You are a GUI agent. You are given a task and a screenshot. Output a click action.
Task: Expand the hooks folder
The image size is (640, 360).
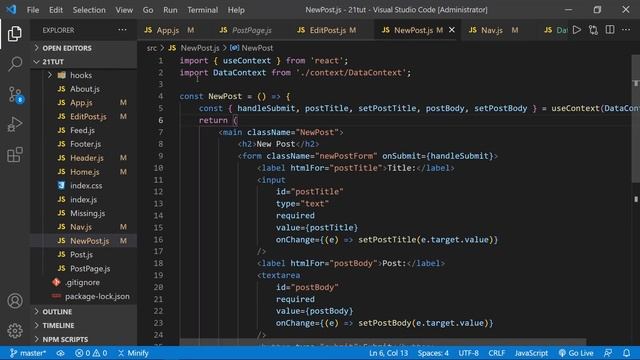click(84, 75)
